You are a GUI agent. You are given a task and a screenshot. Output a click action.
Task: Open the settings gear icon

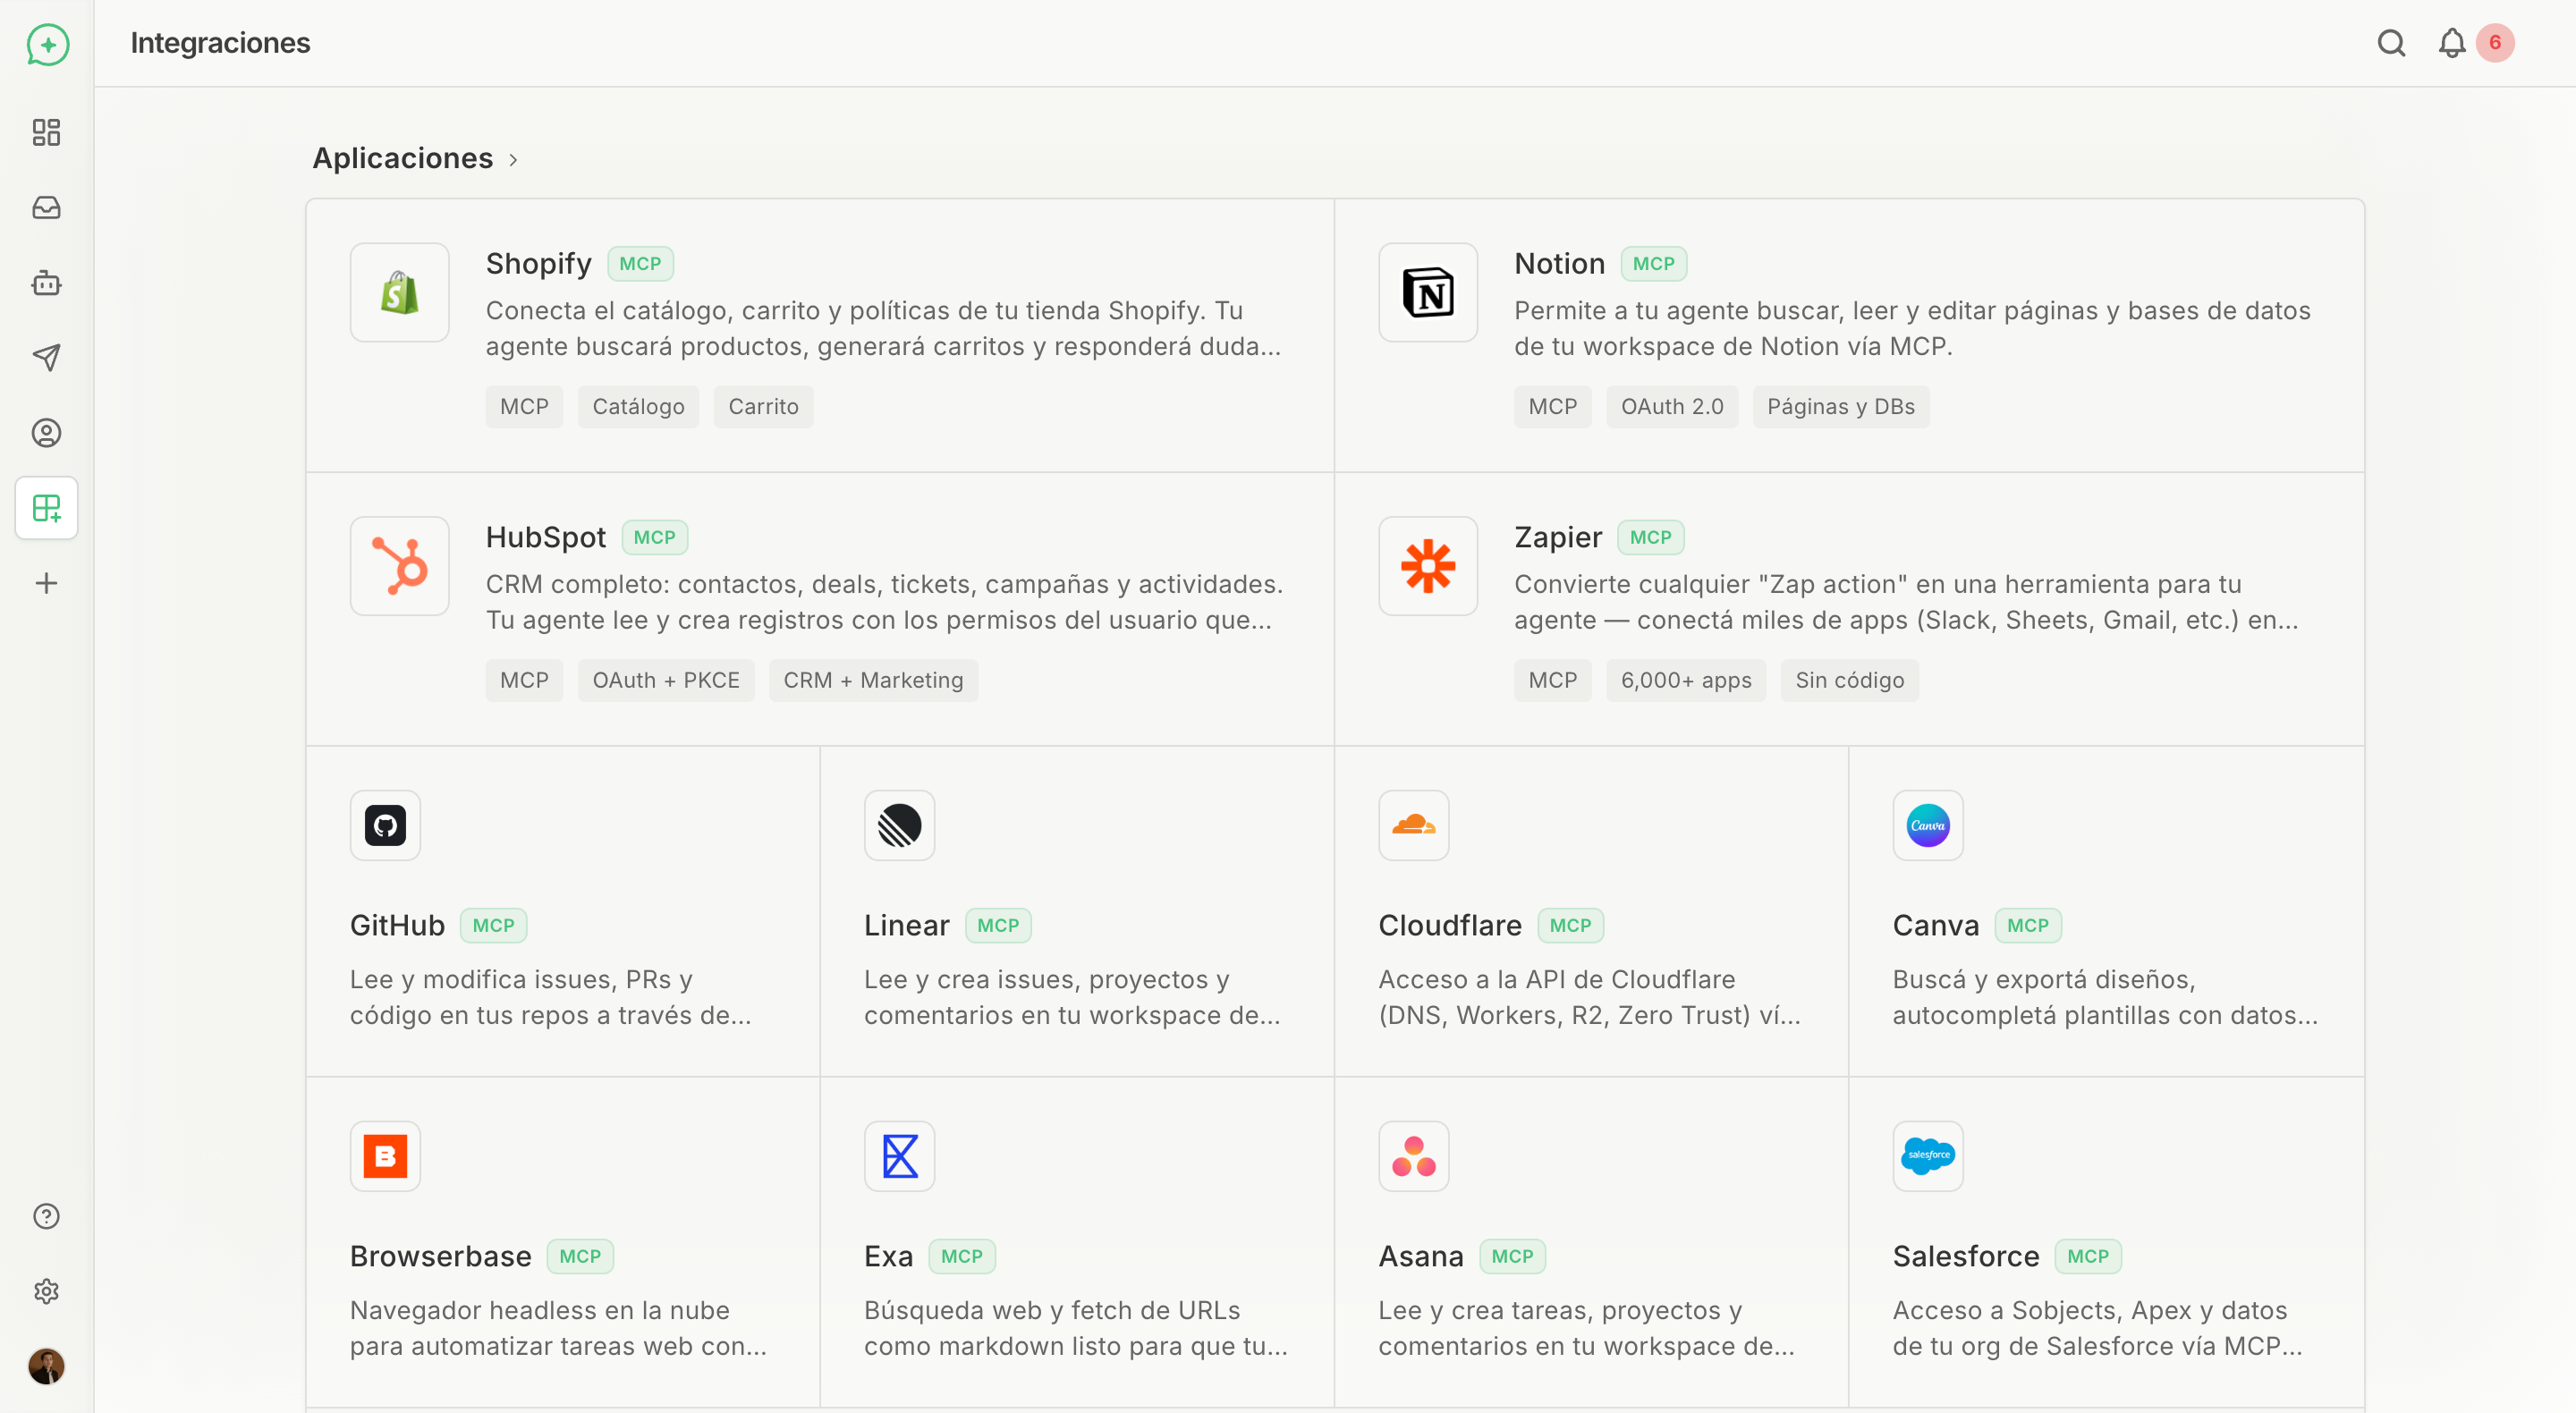pyautogui.click(x=46, y=1291)
